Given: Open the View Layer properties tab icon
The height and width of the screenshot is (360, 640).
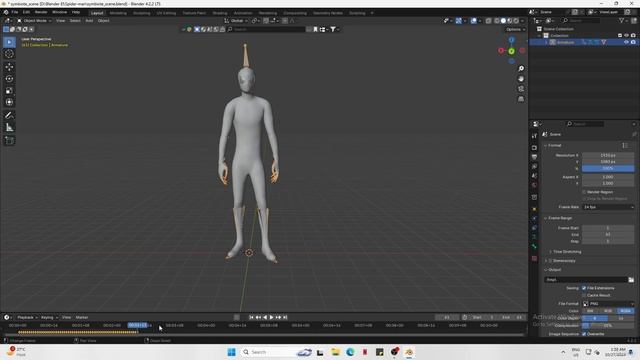Looking at the screenshot, I should coord(534,167).
